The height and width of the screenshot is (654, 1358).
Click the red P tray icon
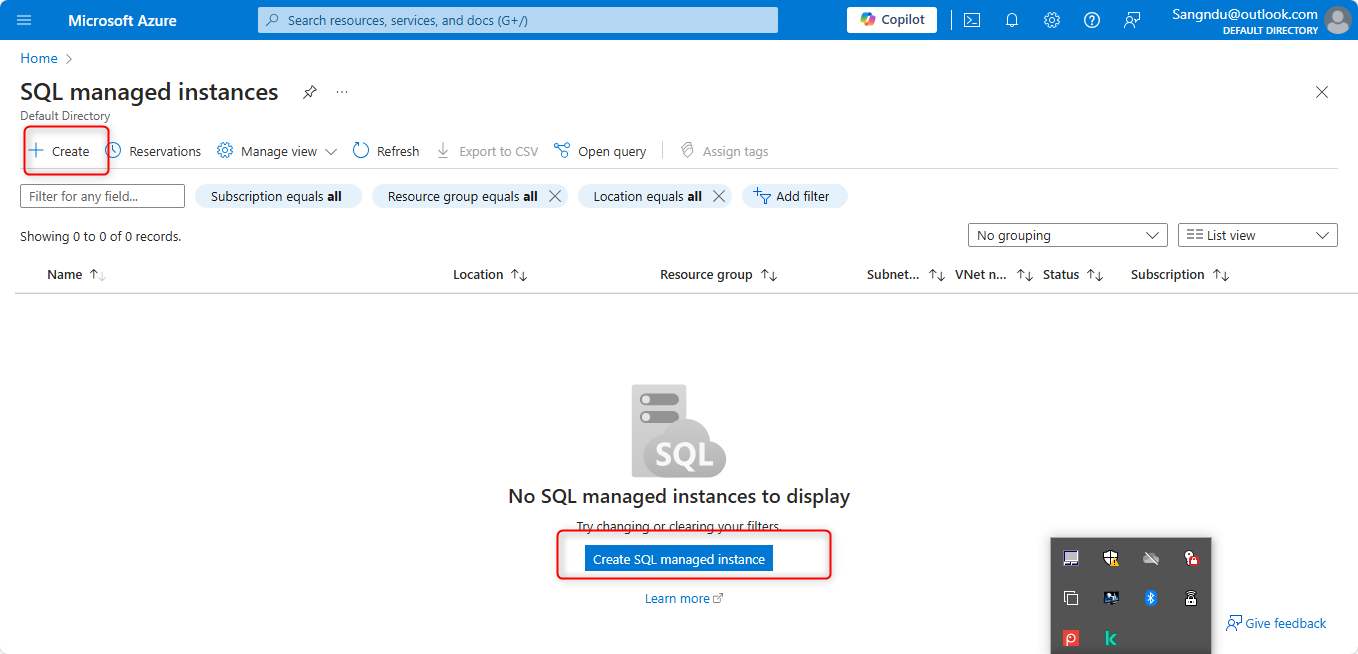[x=1071, y=638]
